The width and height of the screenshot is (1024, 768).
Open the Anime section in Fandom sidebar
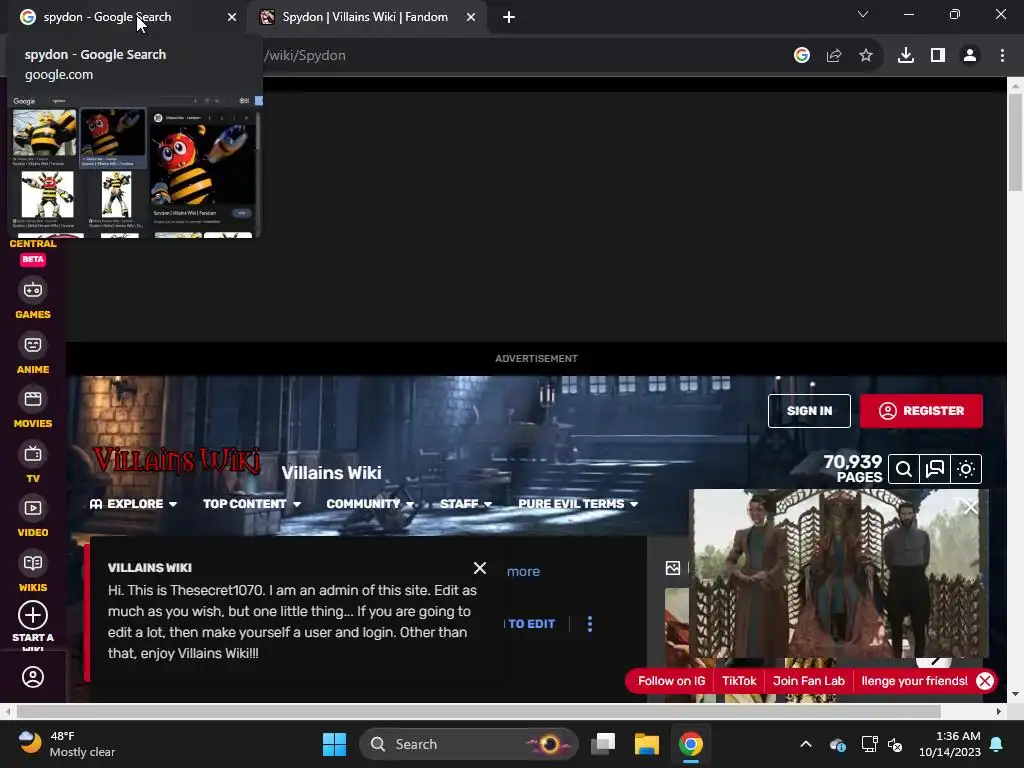coord(33,355)
